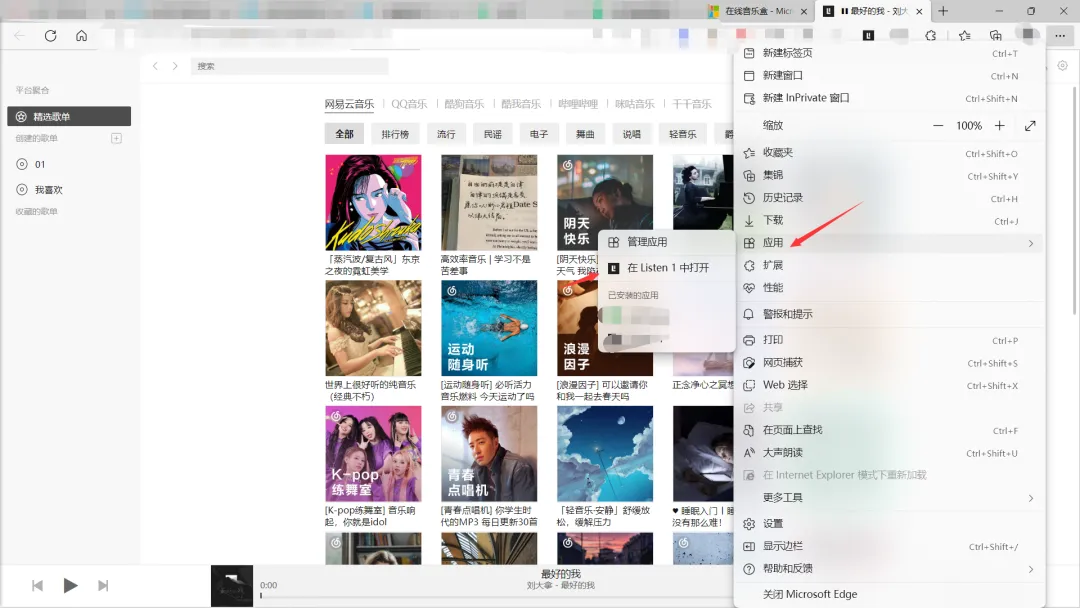Open the 运动随身听 playlist cover
Viewport: 1080px width, 608px height.
point(489,328)
